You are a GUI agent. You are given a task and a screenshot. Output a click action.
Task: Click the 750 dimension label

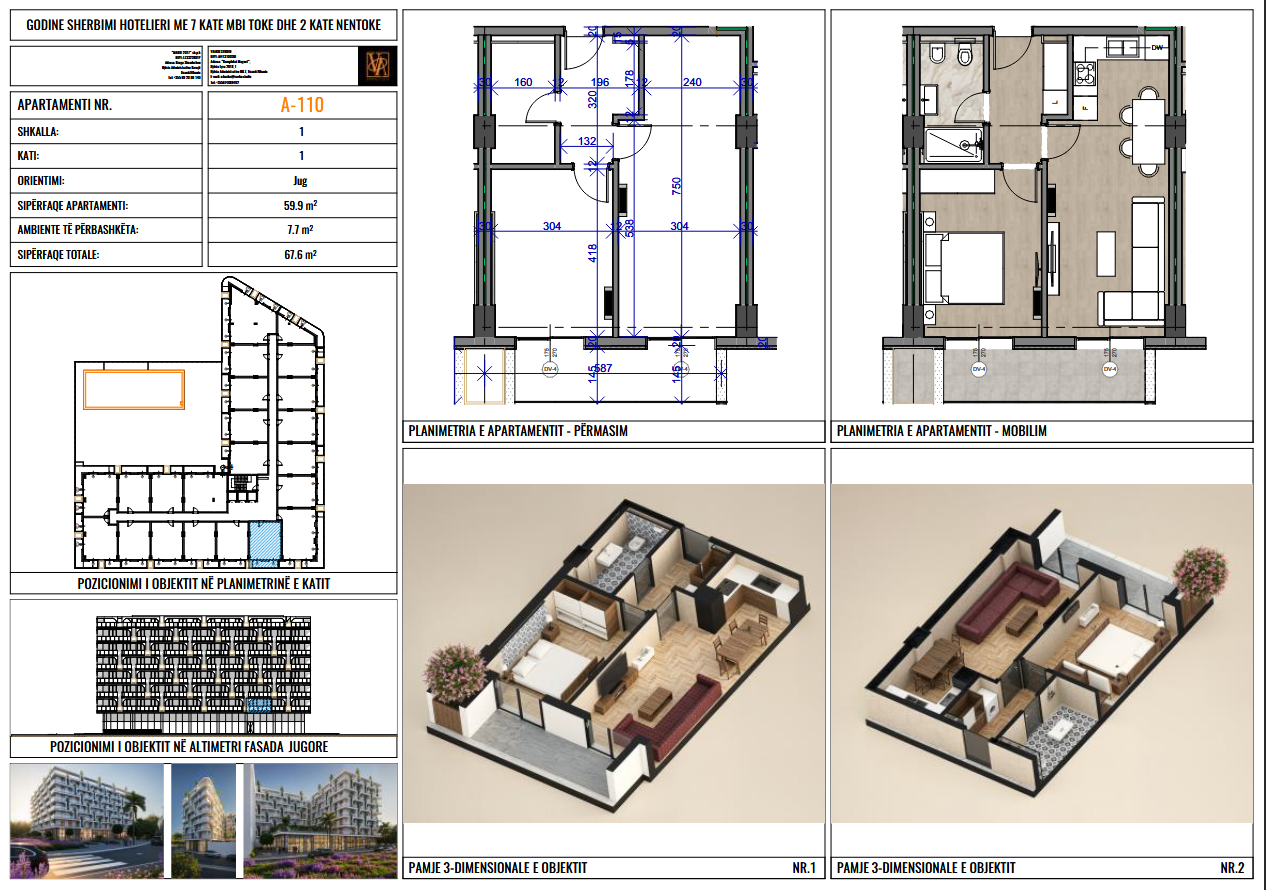coord(676,184)
